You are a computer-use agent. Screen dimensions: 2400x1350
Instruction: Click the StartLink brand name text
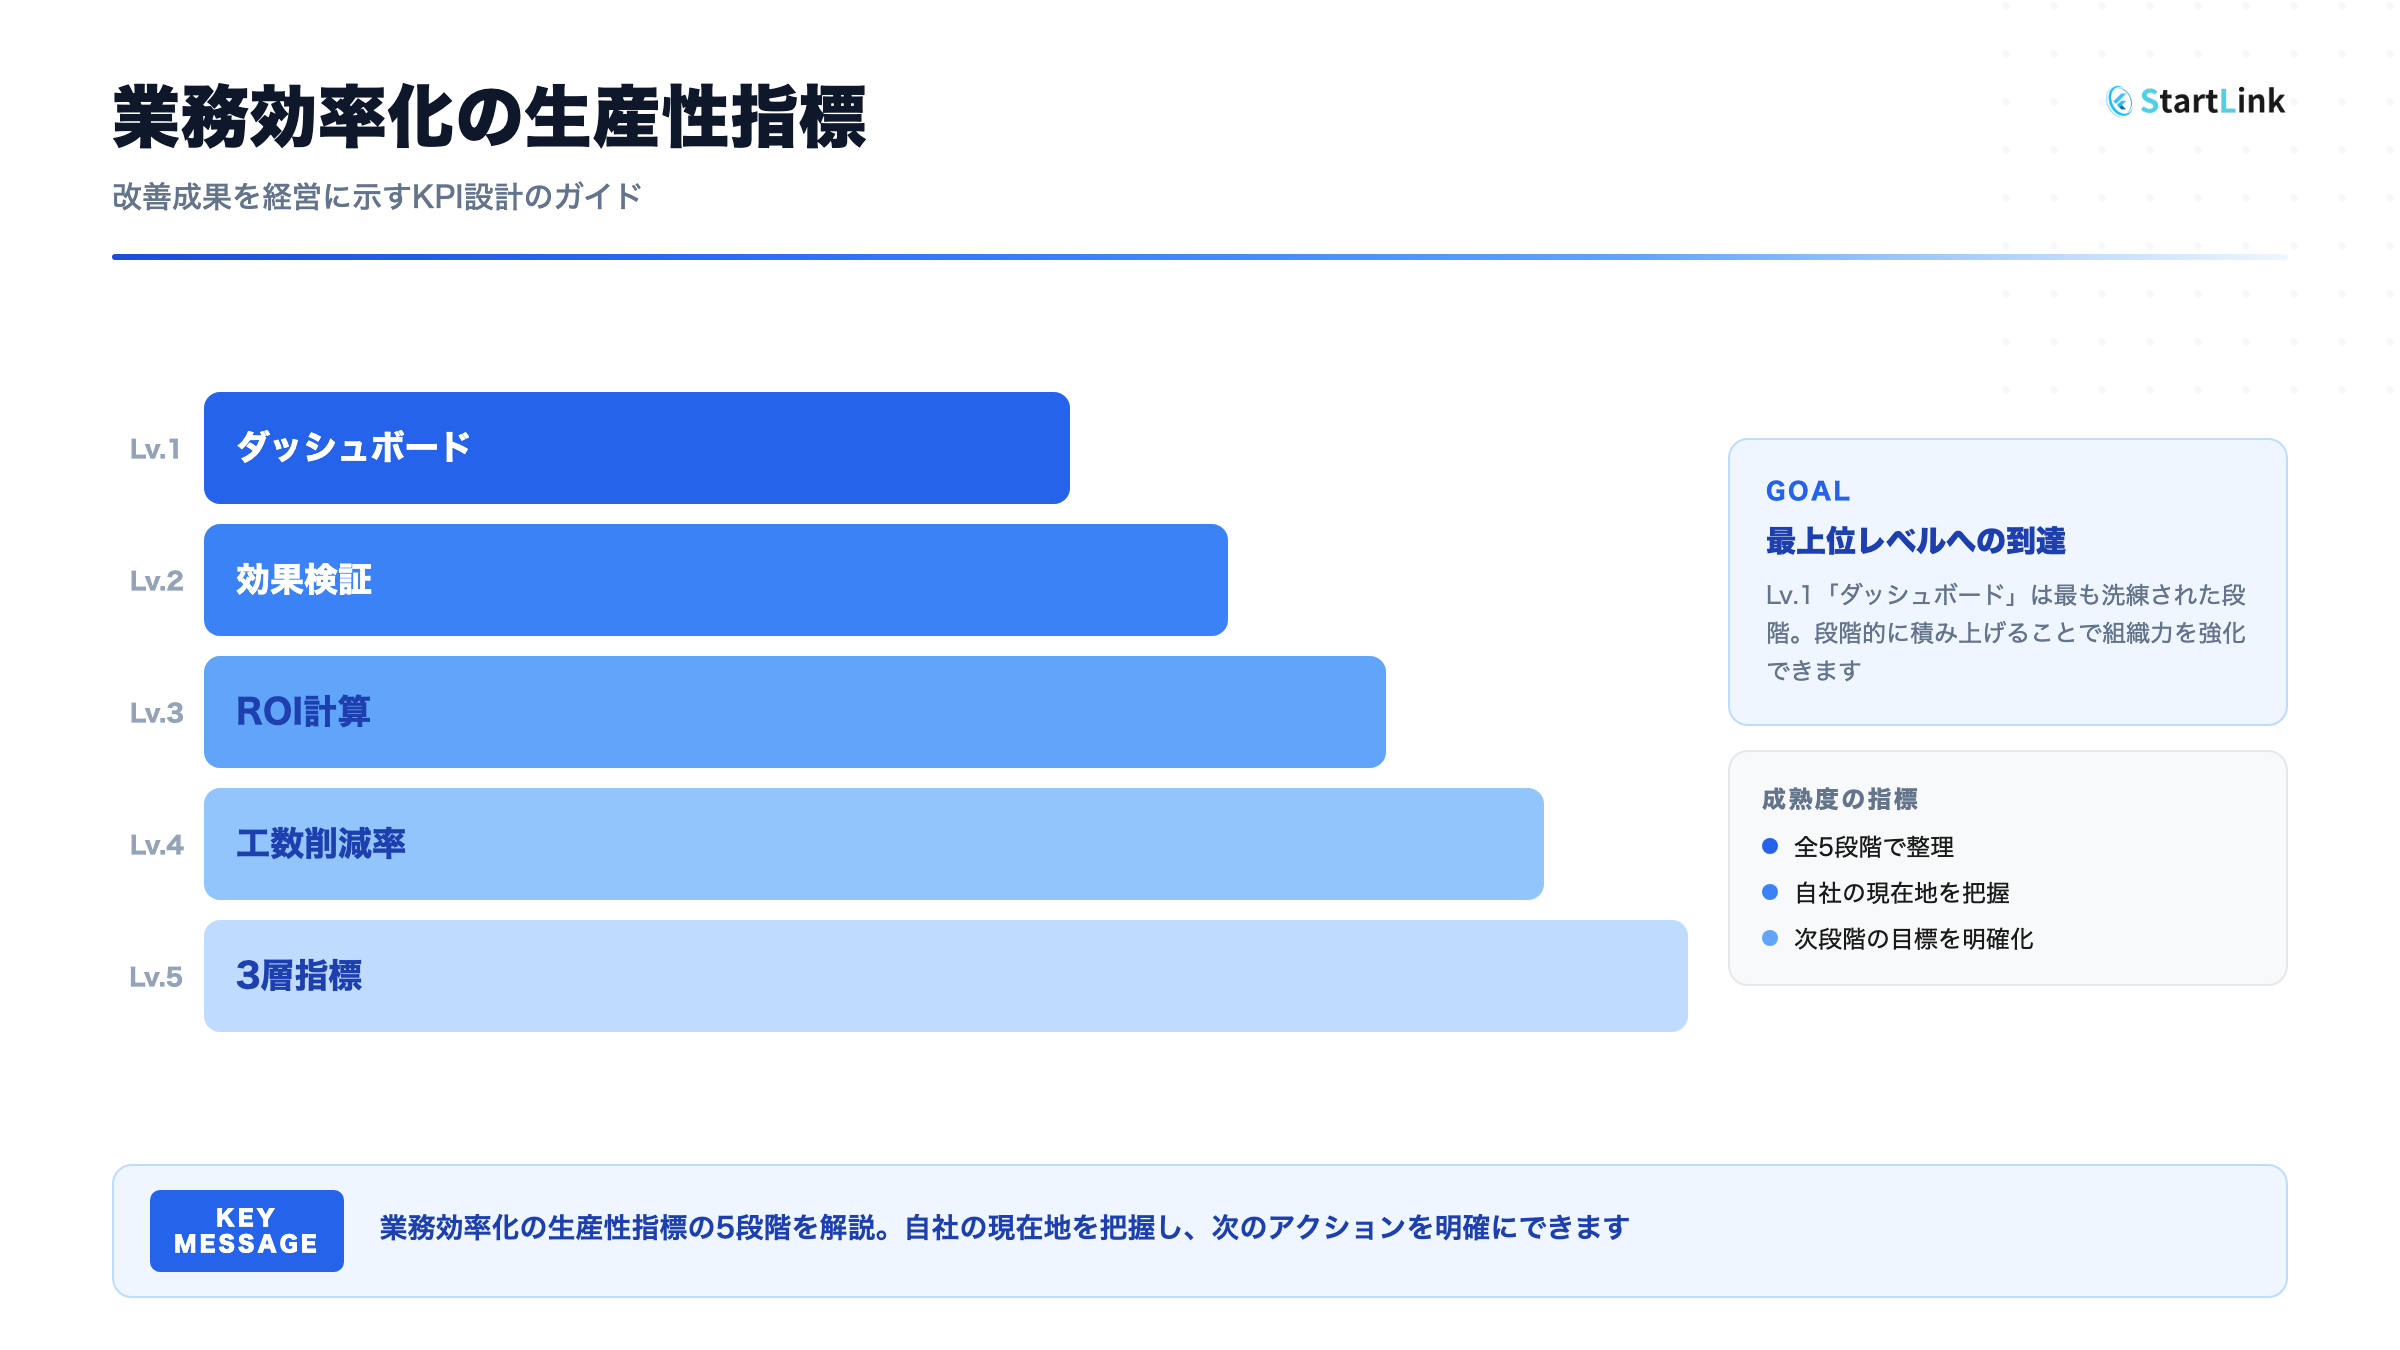point(2212,101)
